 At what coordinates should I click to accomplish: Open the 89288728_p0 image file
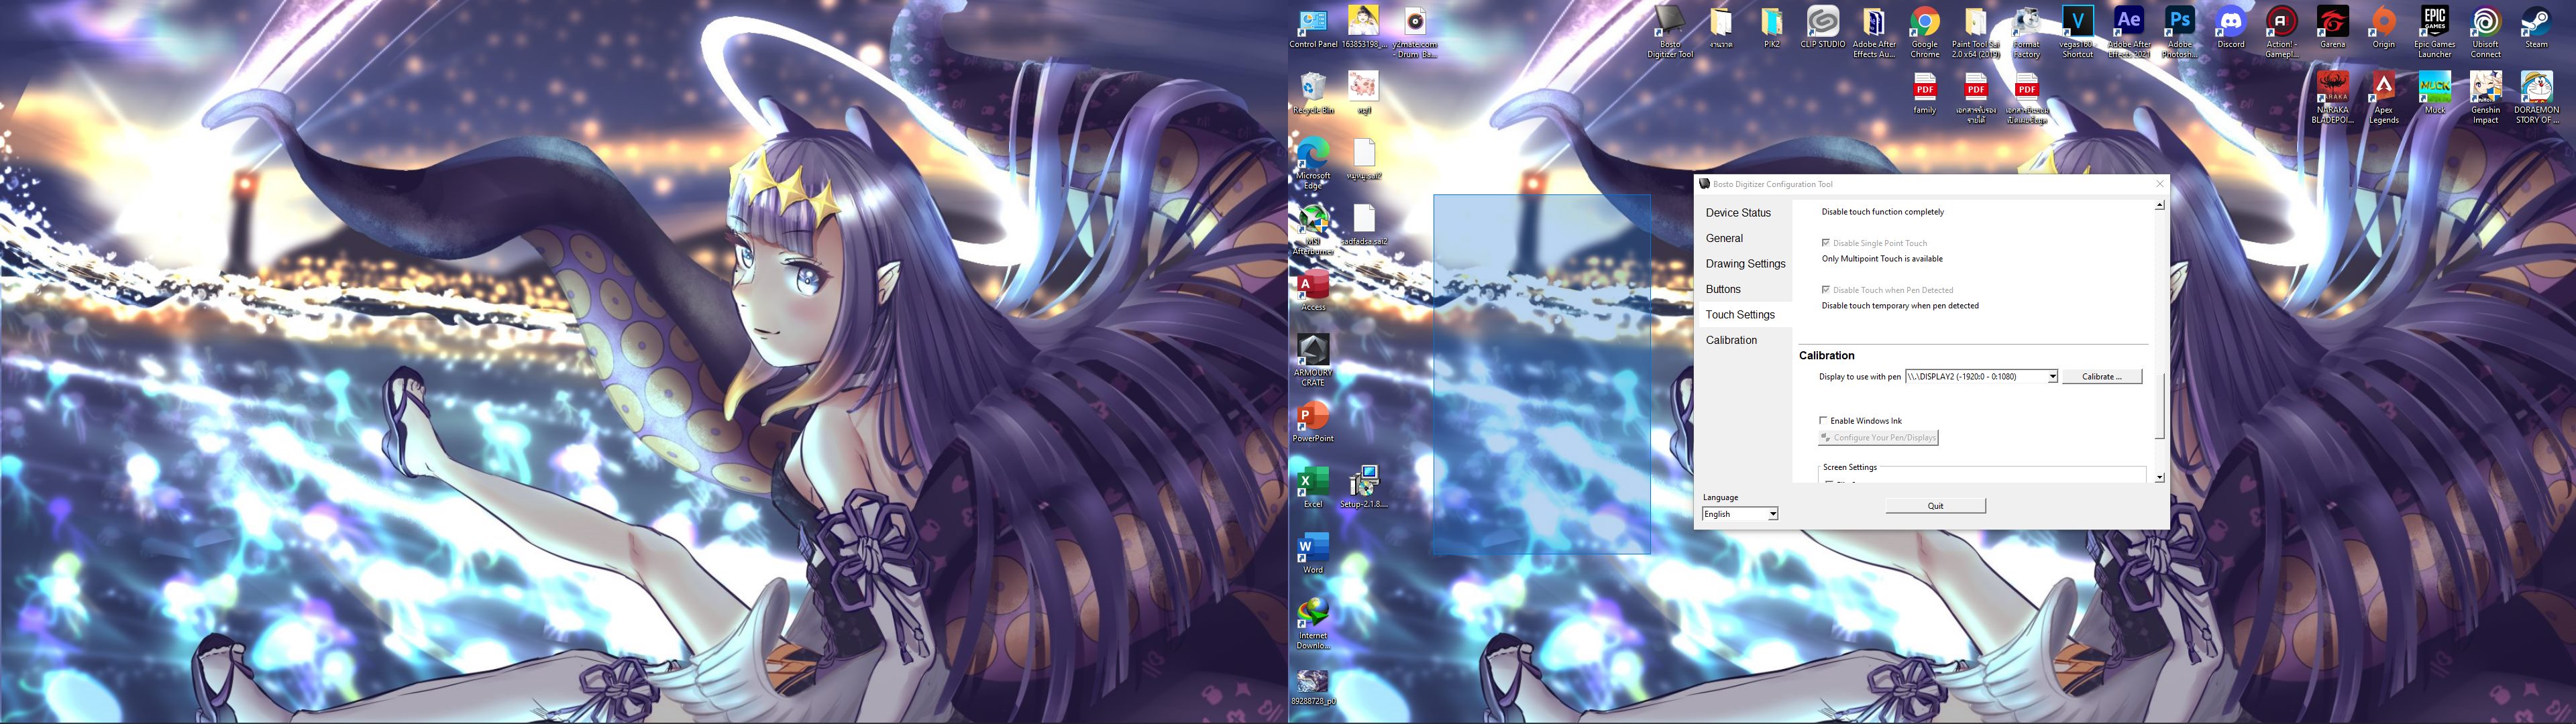pos(1313,687)
